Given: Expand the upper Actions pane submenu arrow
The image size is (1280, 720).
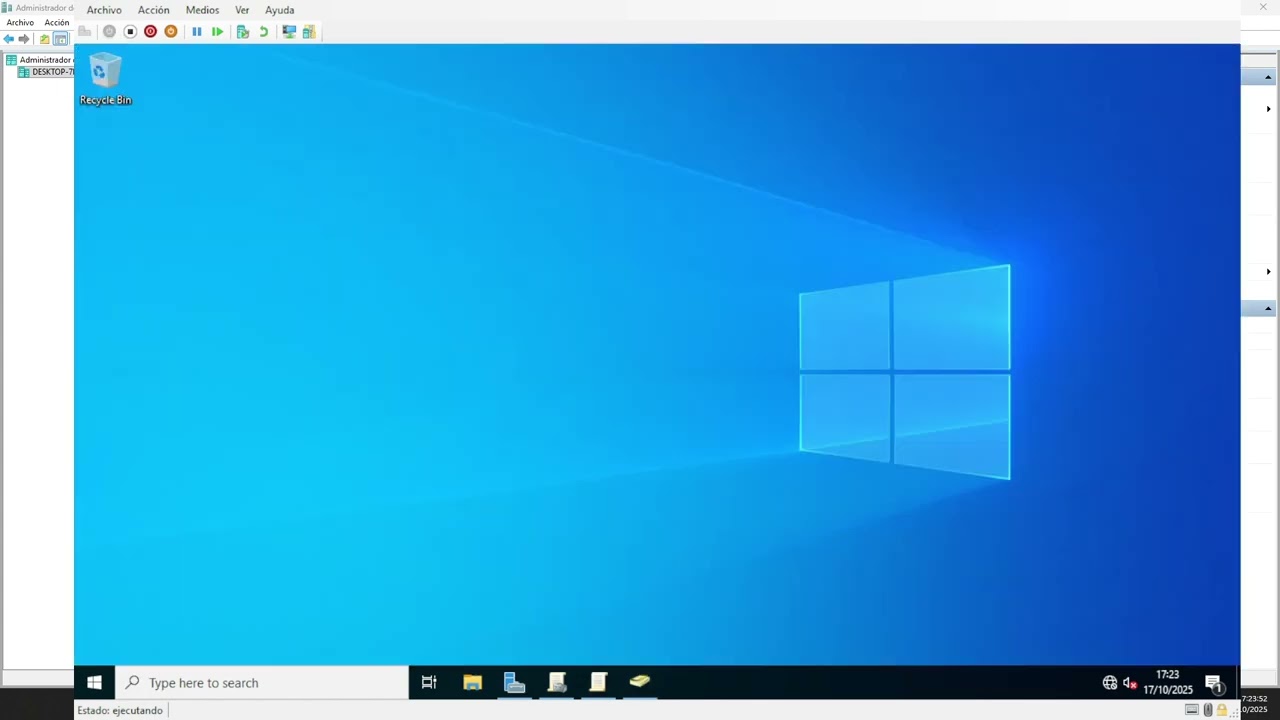Looking at the screenshot, I should pos(1269,108).
